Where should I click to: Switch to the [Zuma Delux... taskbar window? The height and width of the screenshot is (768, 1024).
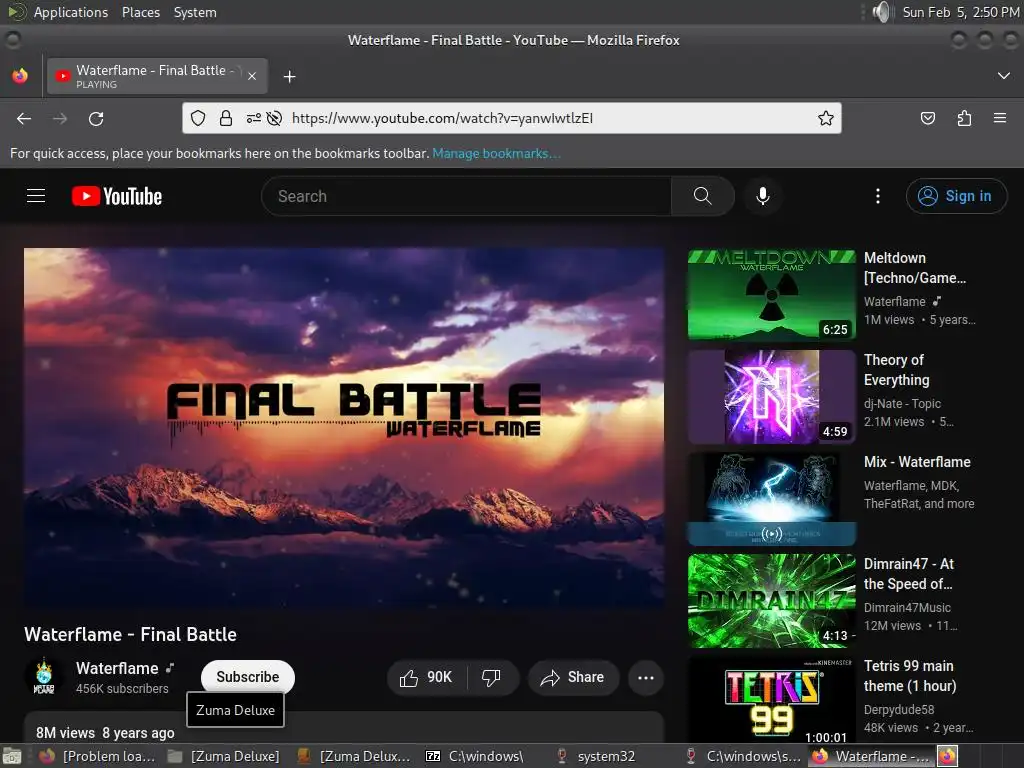point(353,756)
